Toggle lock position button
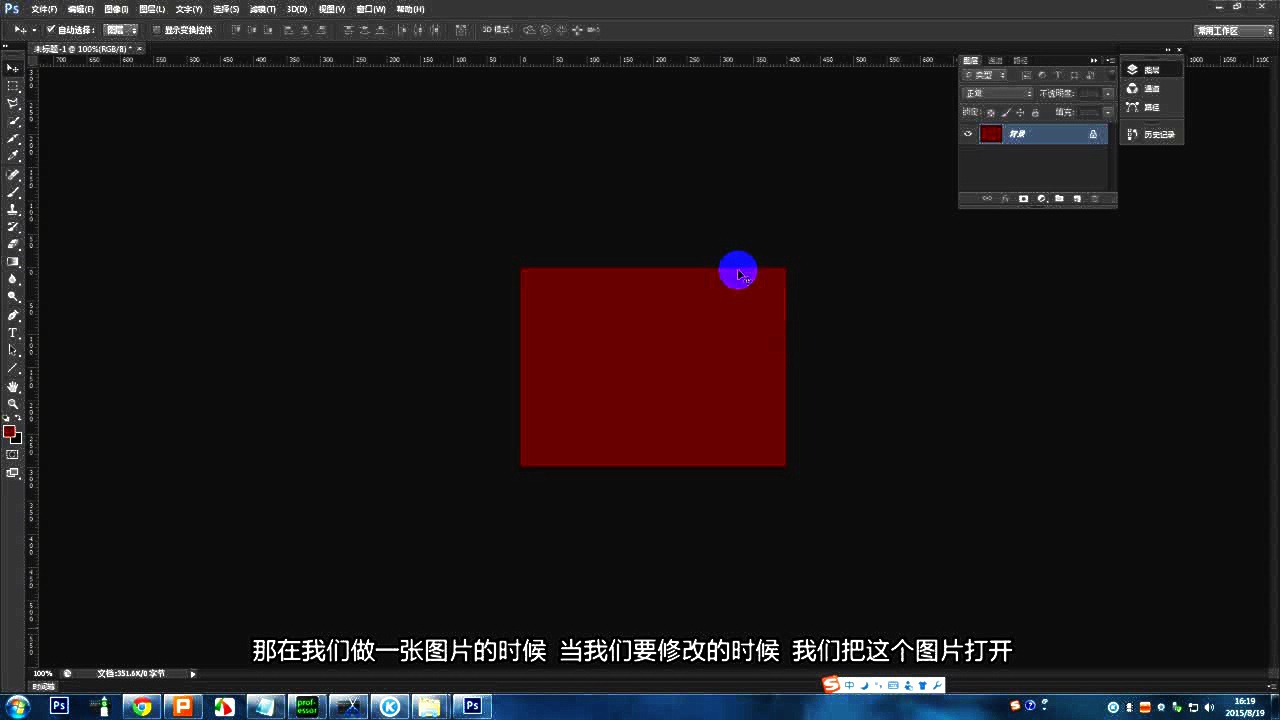Screen dimensions: 1280x720 (1020, 113)
